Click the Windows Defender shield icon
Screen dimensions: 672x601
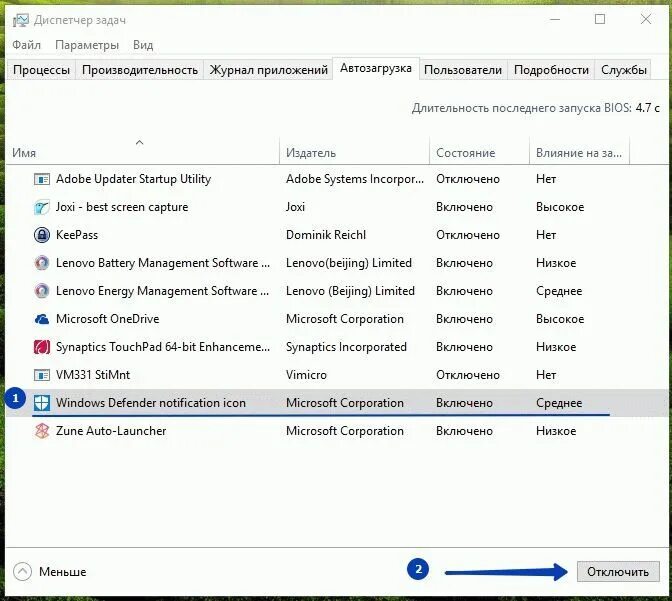[x=42, y=403]
